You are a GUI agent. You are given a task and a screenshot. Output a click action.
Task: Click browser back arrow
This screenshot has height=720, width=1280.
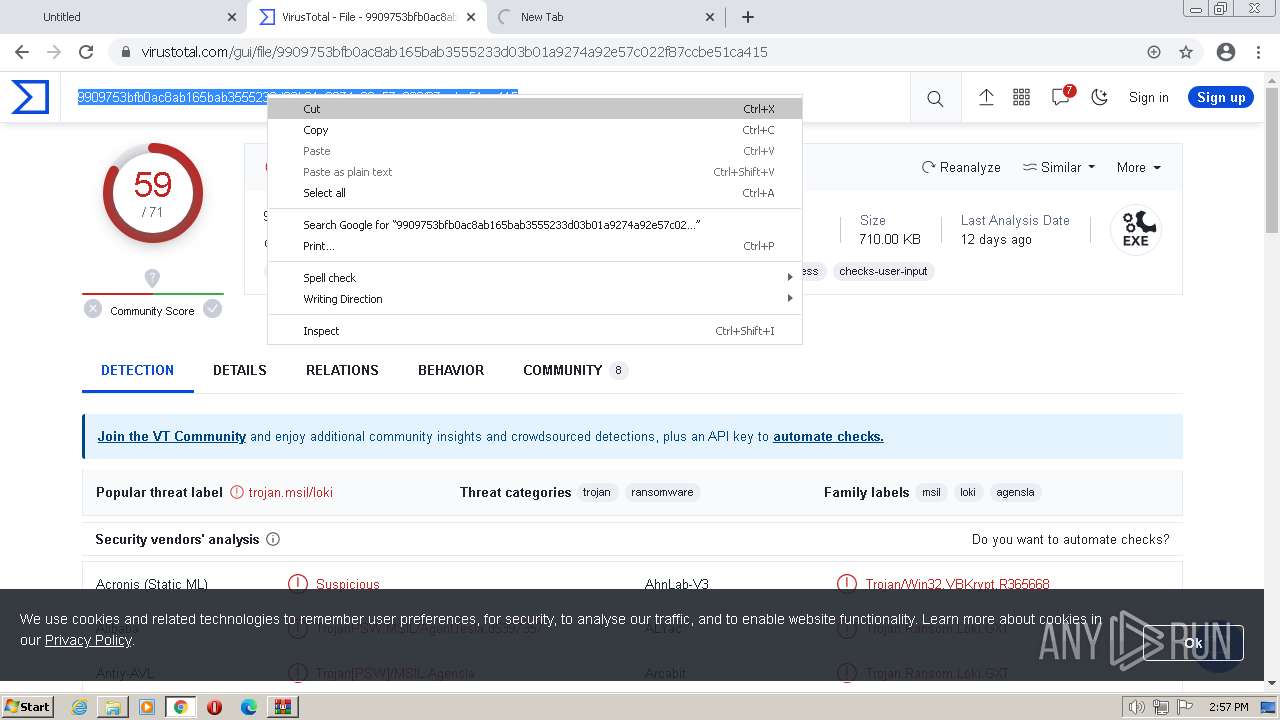(x=22, y=52)
